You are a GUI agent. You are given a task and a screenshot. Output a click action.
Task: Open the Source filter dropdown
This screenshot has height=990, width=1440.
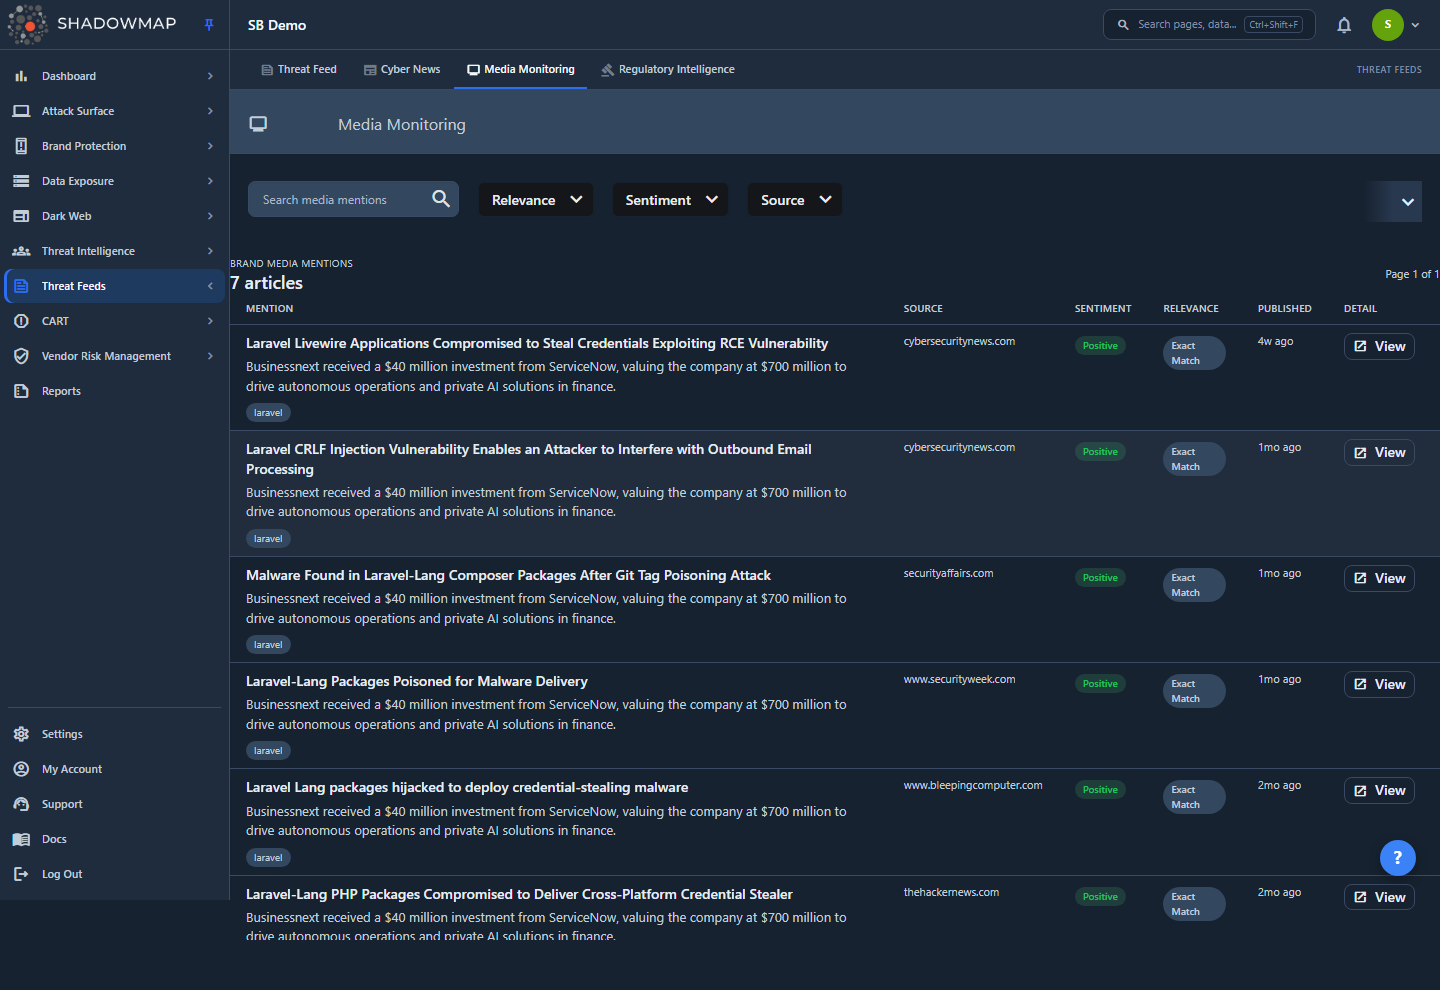(x=795, y=200)
